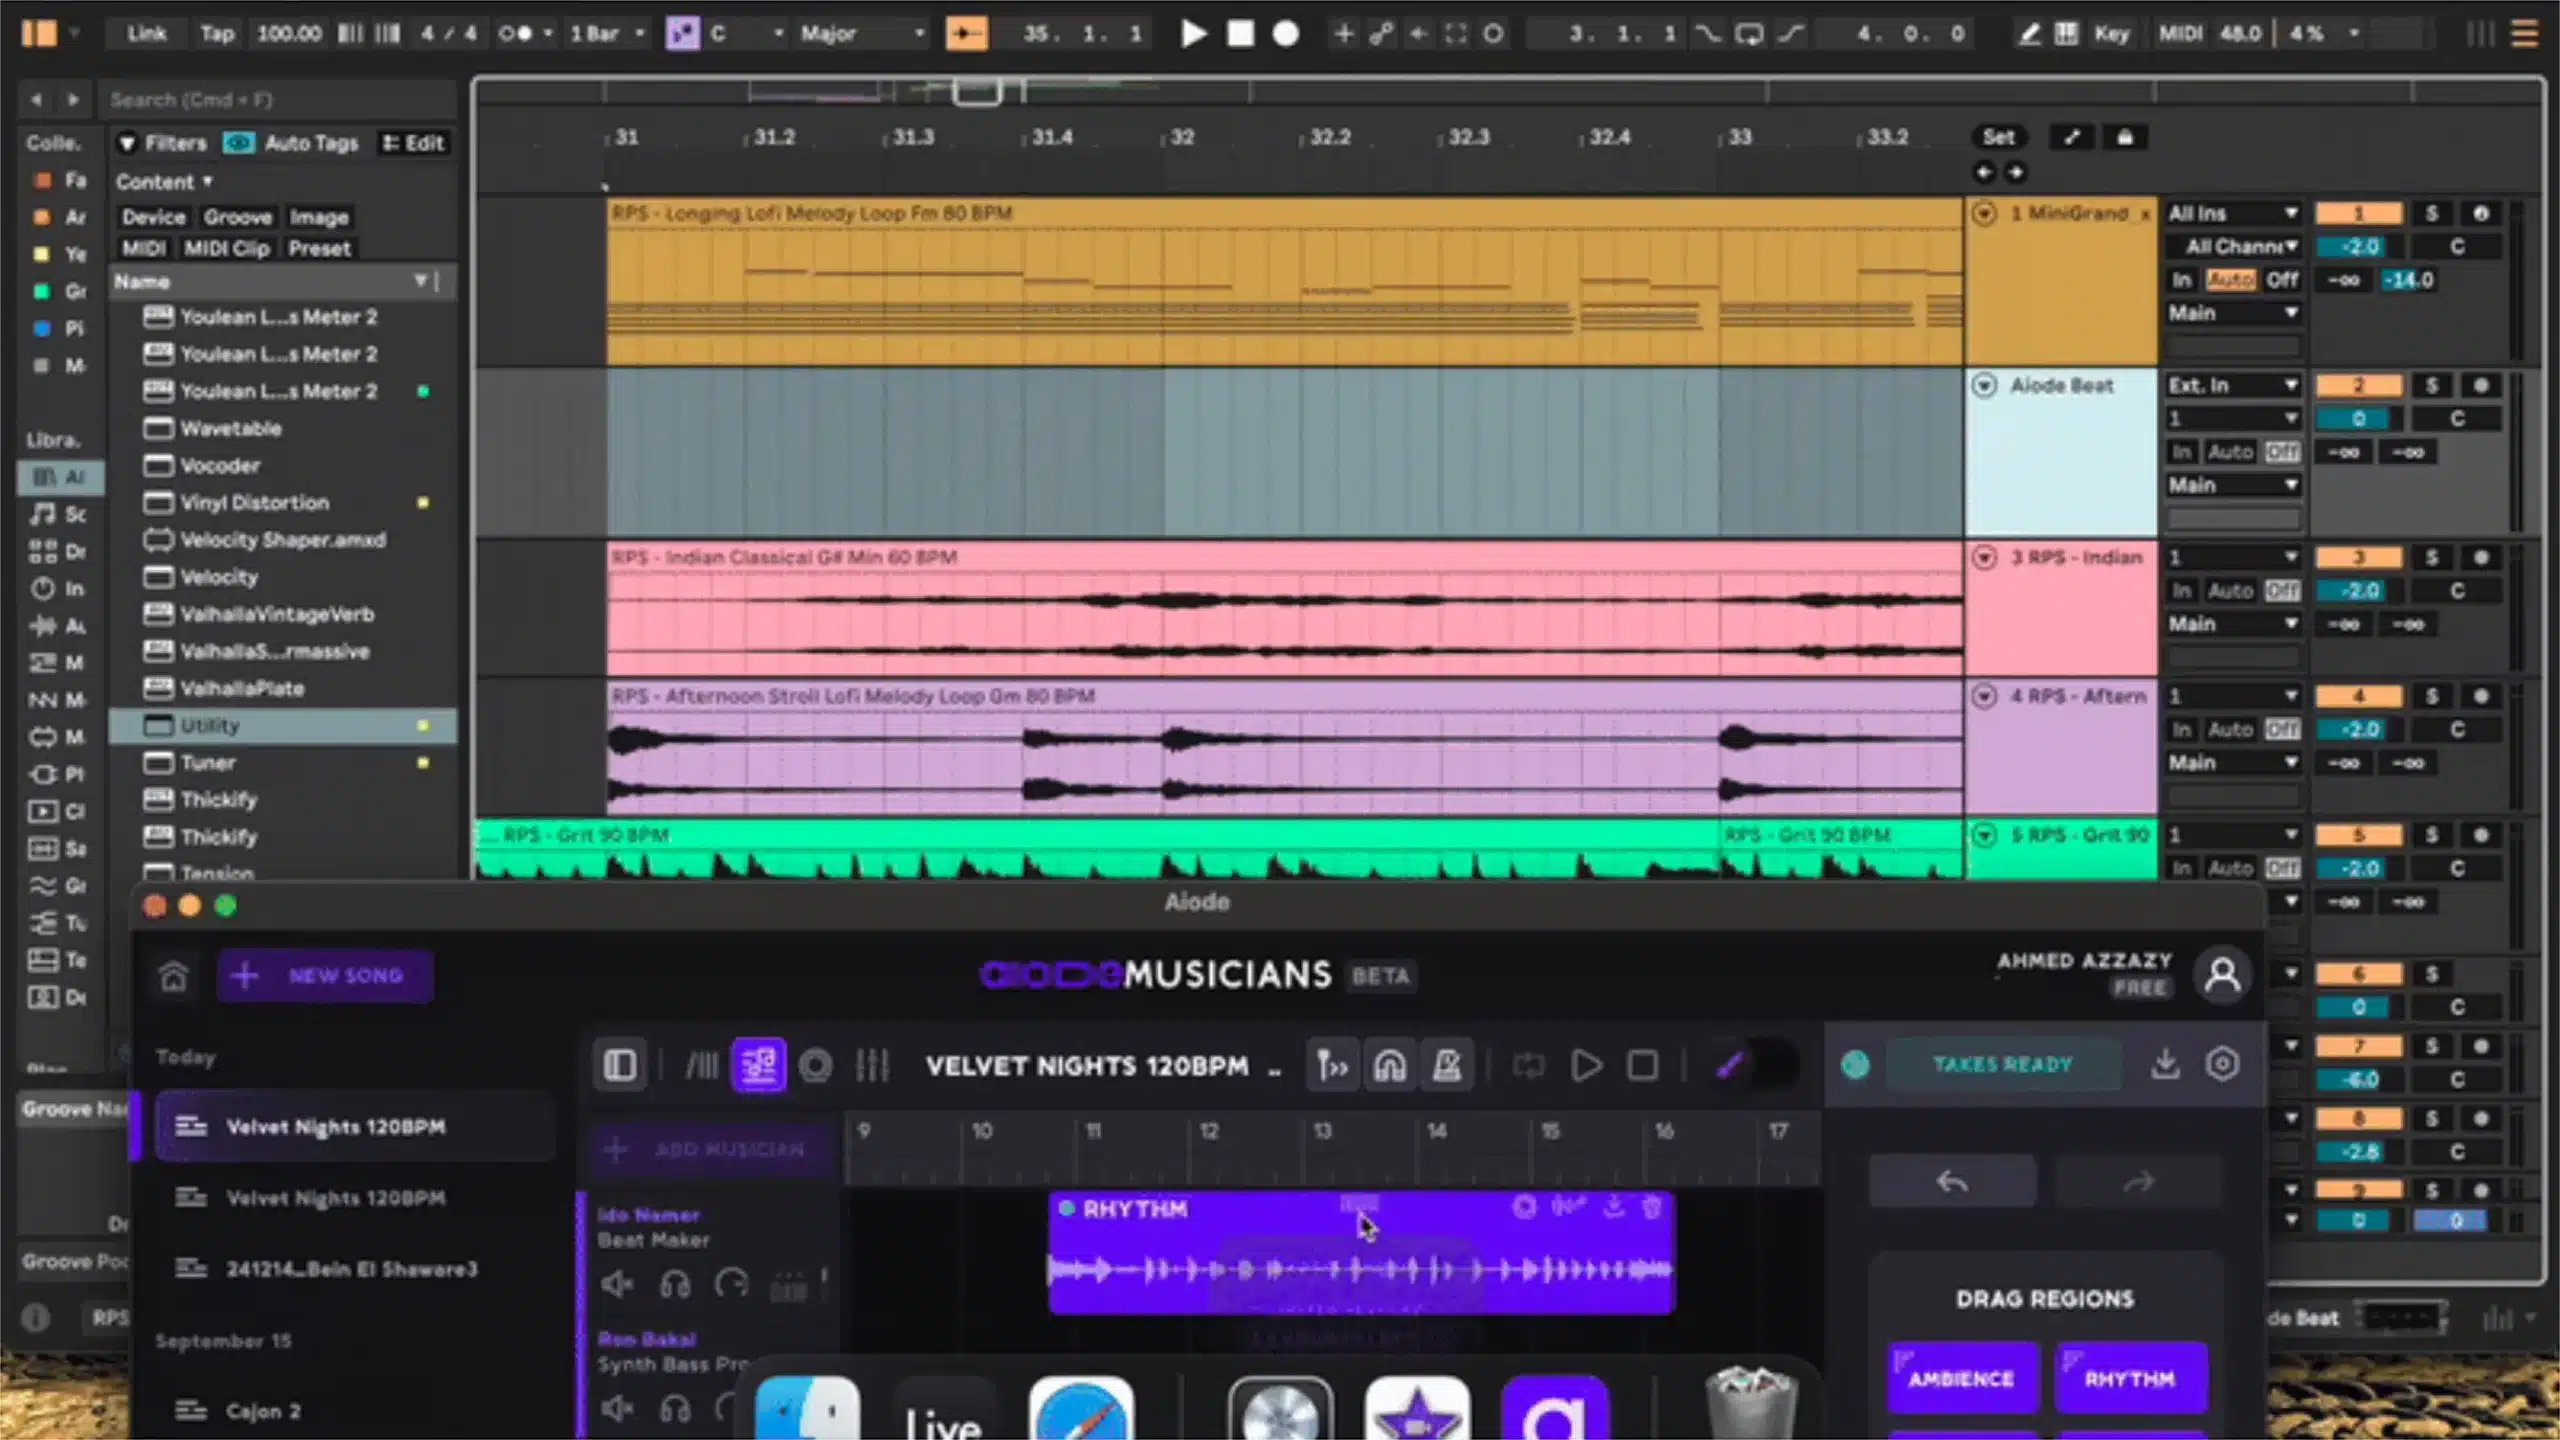Switch monitoring to Auto on Aiode Beat track
This screenshot has height=1440, width=2560.
[x=2233, y=451]
